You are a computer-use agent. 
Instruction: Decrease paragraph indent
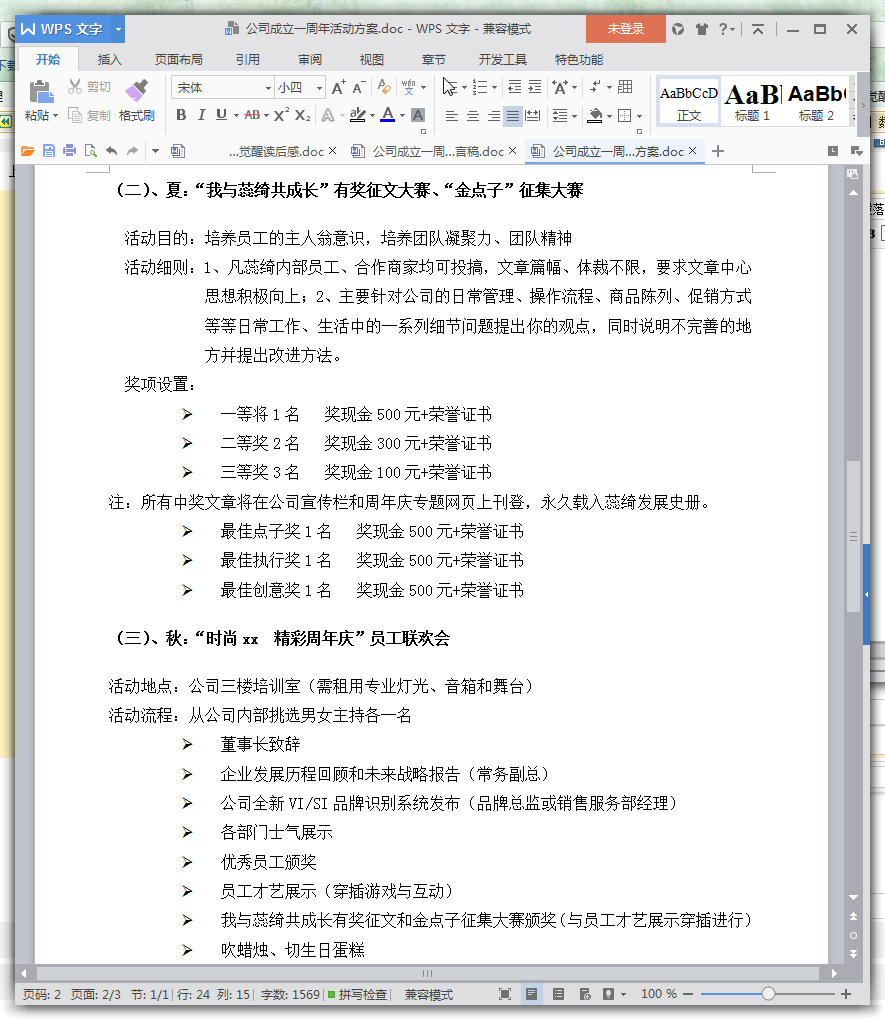point(515,87)
